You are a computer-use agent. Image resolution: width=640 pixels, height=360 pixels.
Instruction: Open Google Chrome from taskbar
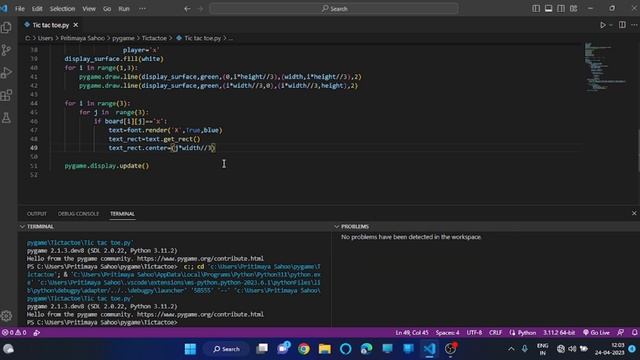pyautogui.click(x=304, y=349)
